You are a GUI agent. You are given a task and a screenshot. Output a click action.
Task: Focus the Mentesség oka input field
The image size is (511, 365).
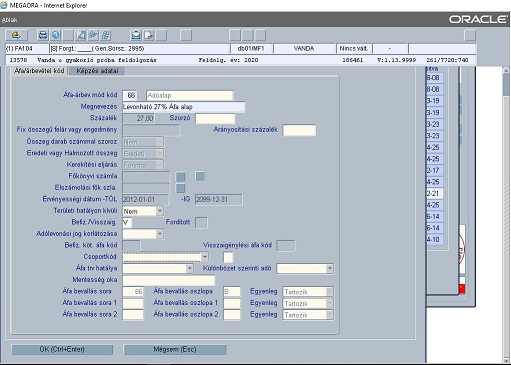(x=169, y=280)
